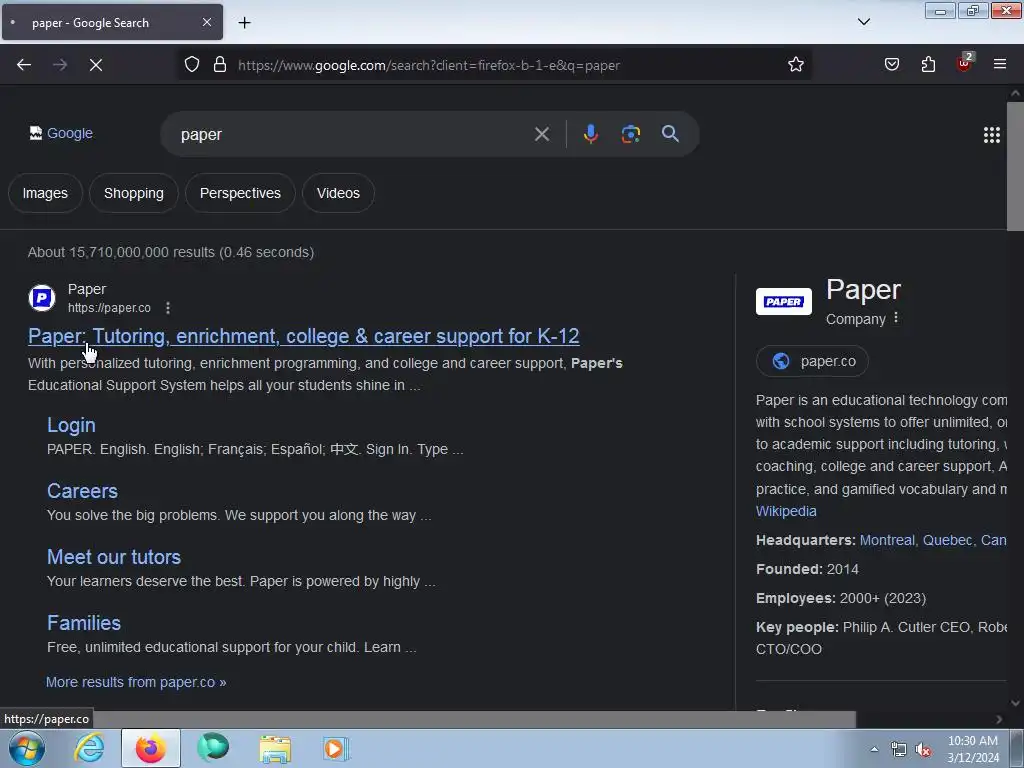Click the 'About 15,710,000,000 results' text

click(x=170, y=252)
